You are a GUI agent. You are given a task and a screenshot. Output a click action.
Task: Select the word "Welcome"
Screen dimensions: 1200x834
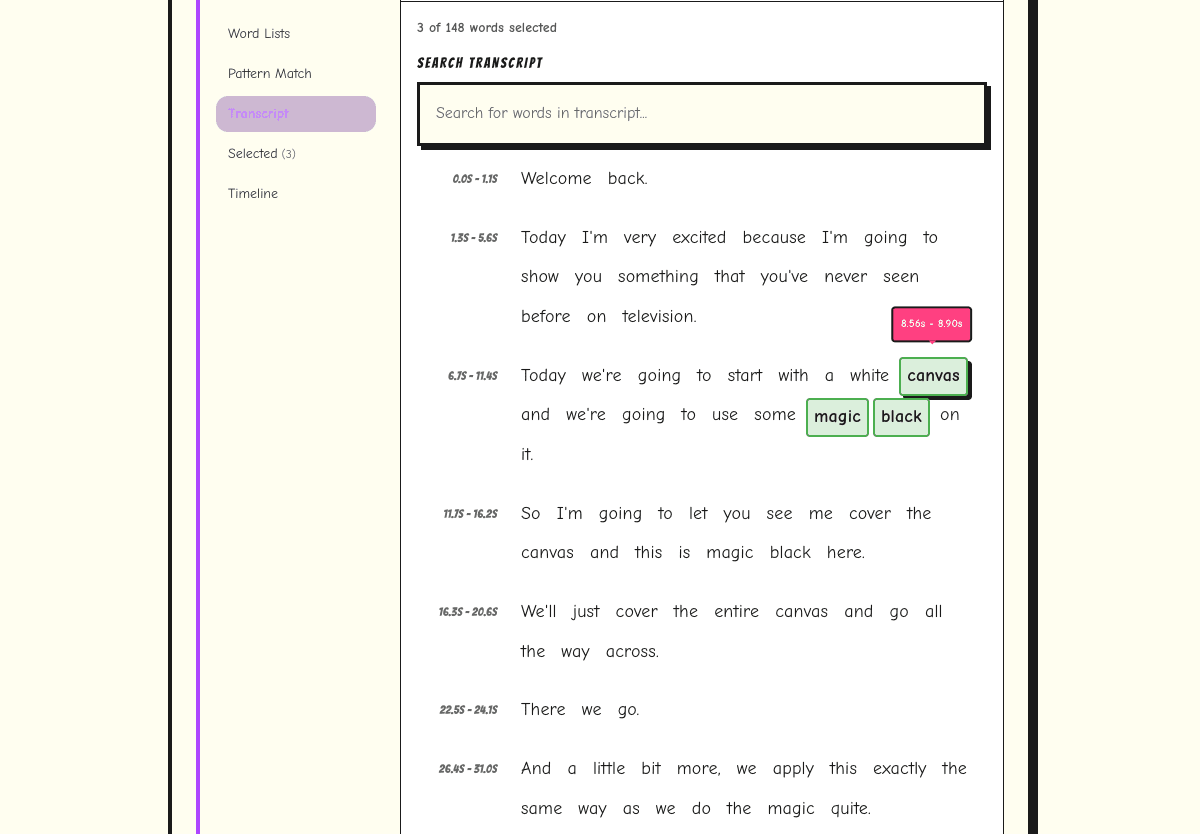point(556,178)
